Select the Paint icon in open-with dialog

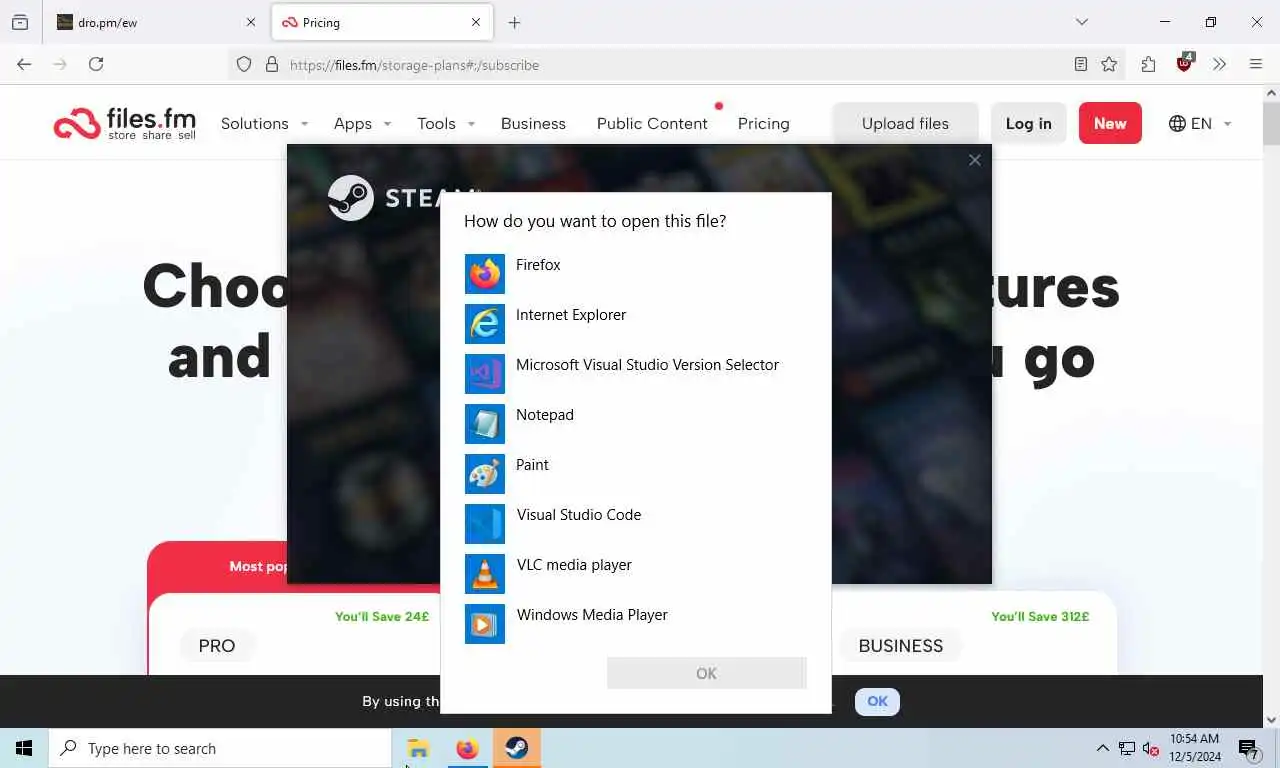[x=485, y=474]
